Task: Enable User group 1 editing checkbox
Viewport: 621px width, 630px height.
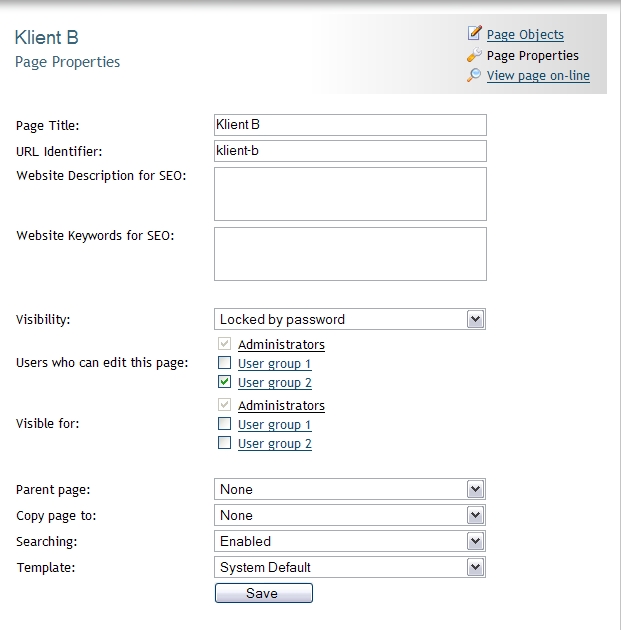Action: (225, 363)
